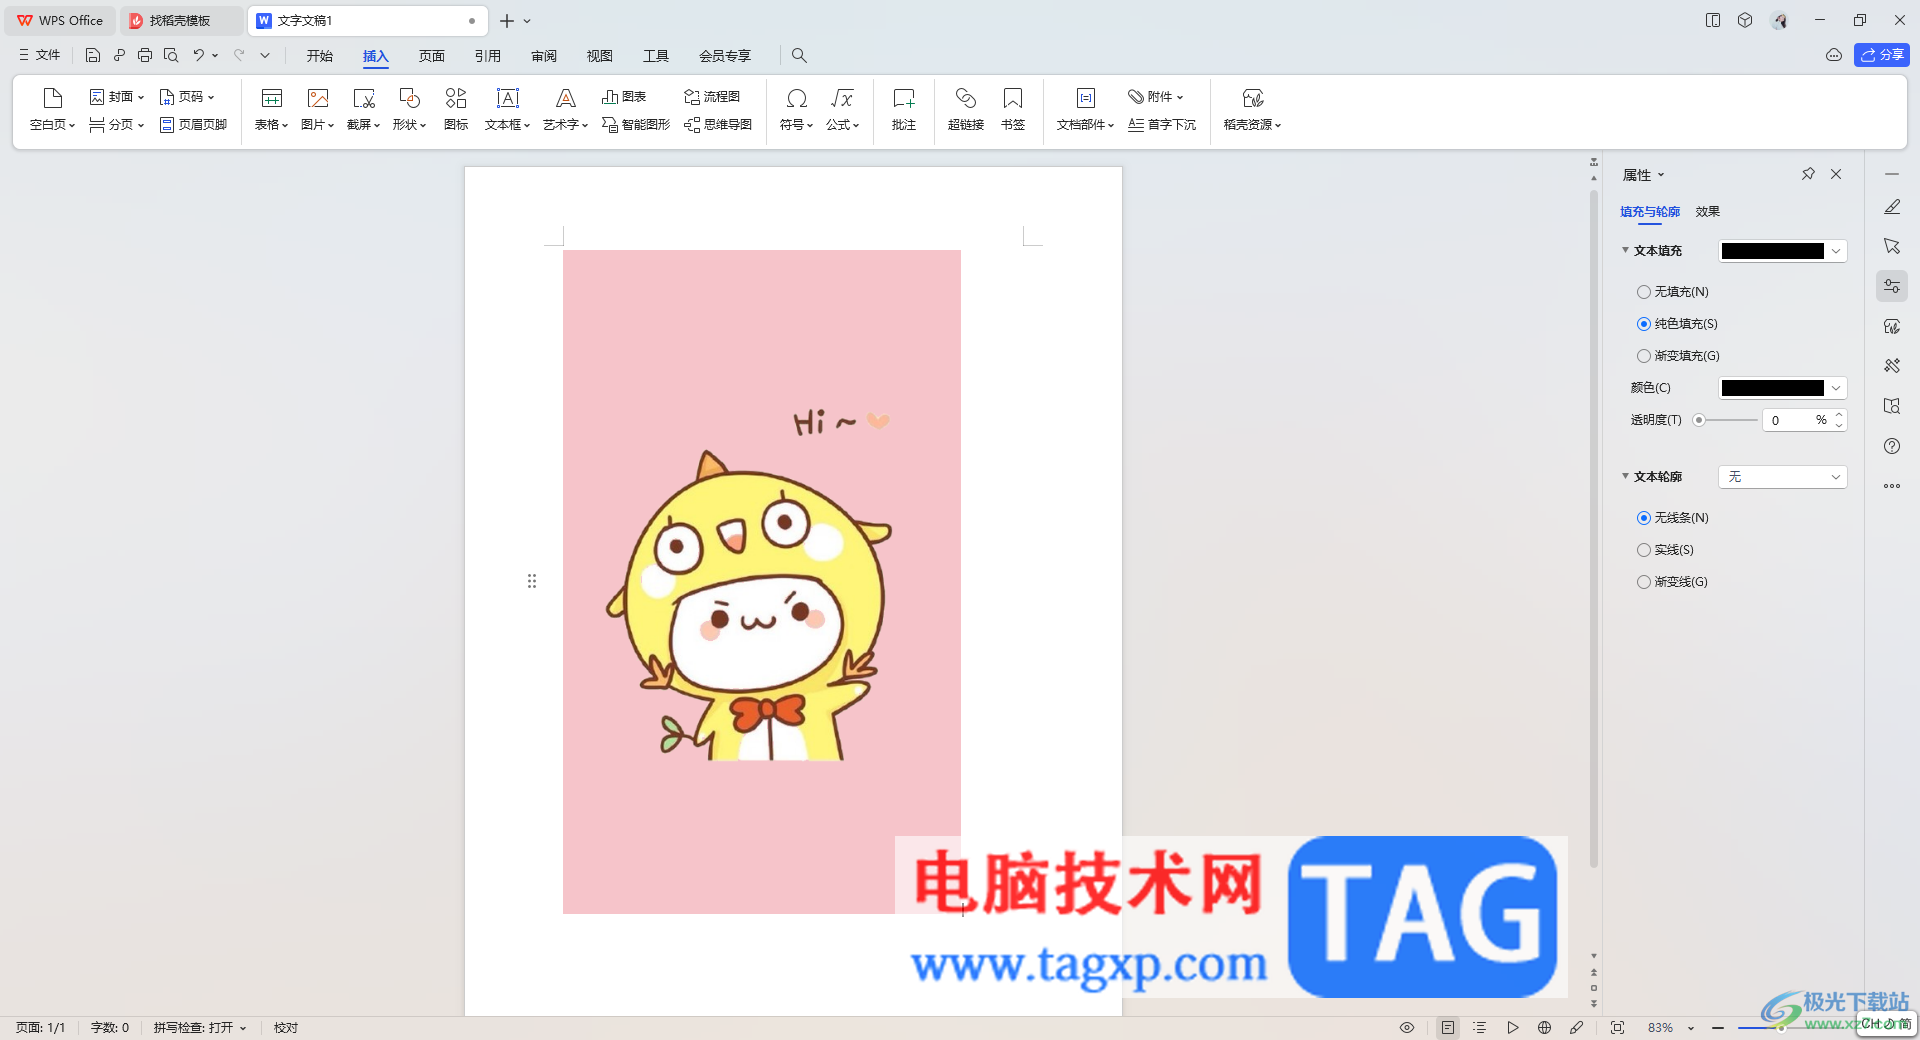Open the Page (页面) tab
Screen dimensions: 1920x1040
pyautogui.click(x=432, y=56)
